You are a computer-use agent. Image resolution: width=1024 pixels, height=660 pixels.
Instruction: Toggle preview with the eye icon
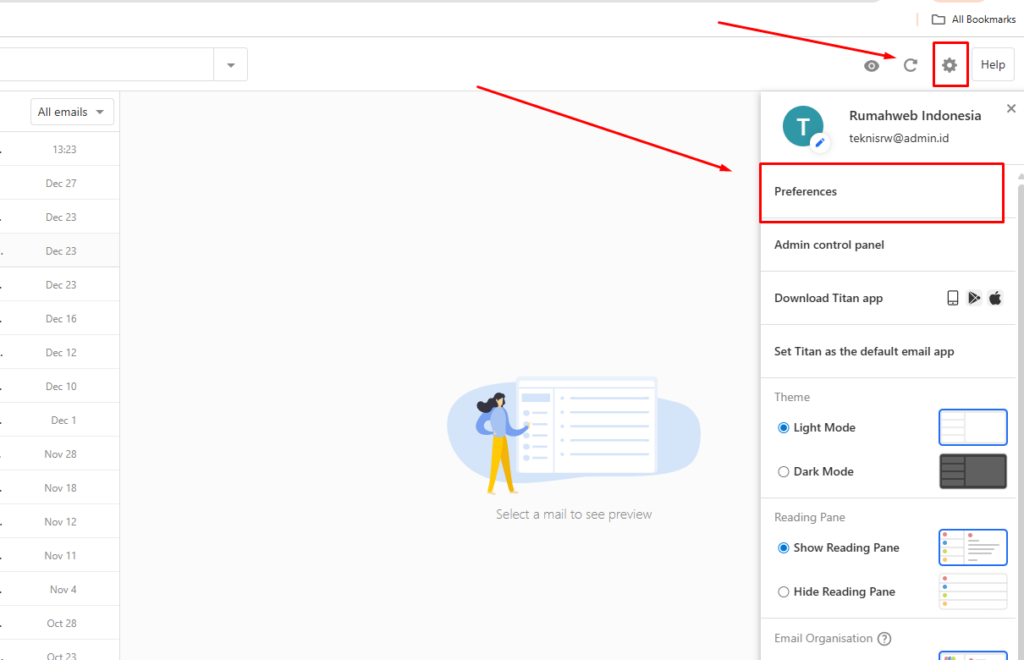(x=871, y=64)
